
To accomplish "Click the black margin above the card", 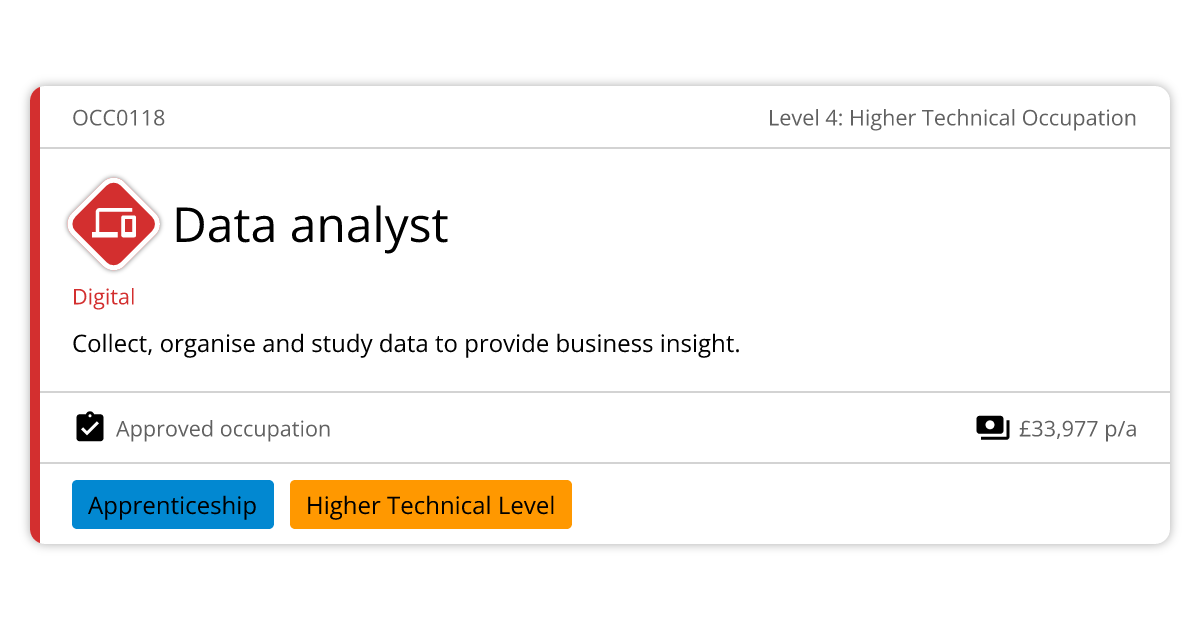I will click(x=600, y=42).
